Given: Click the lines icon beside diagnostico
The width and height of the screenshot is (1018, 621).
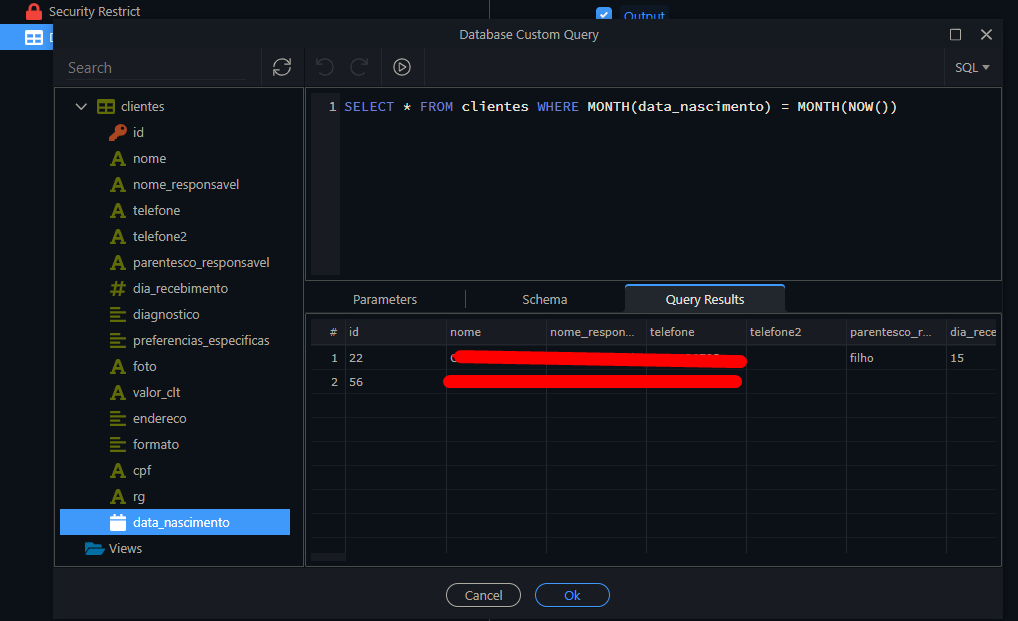Looking at the screenshot, I should [x=118, y=315].
